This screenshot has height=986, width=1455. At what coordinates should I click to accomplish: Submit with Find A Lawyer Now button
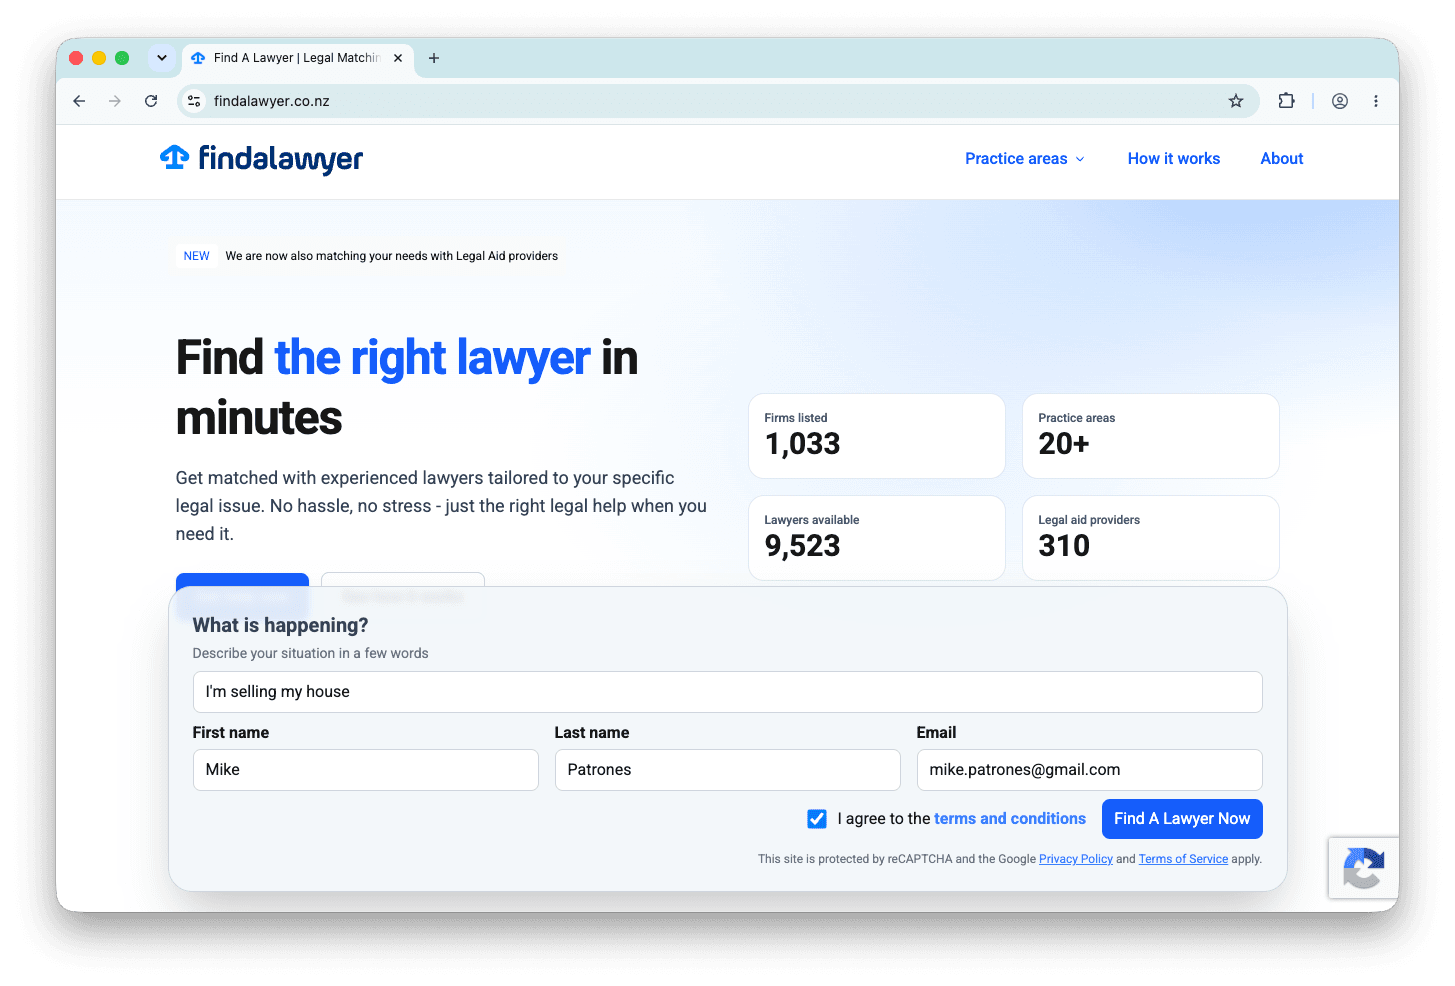point(1182,819)
